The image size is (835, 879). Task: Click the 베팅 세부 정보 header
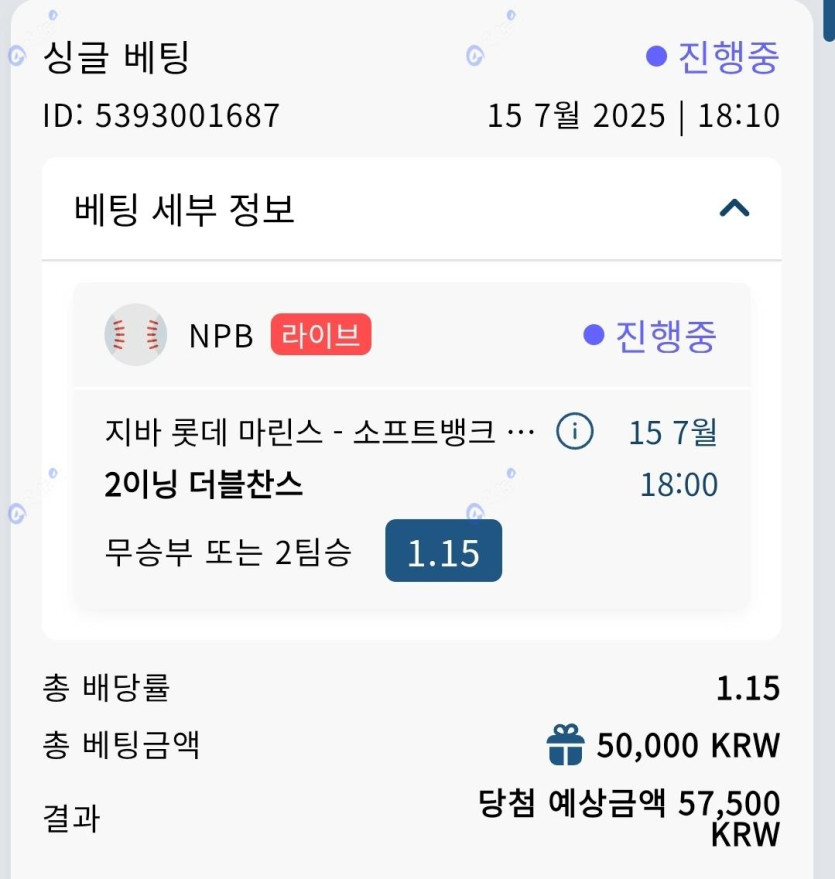point(184,210)
